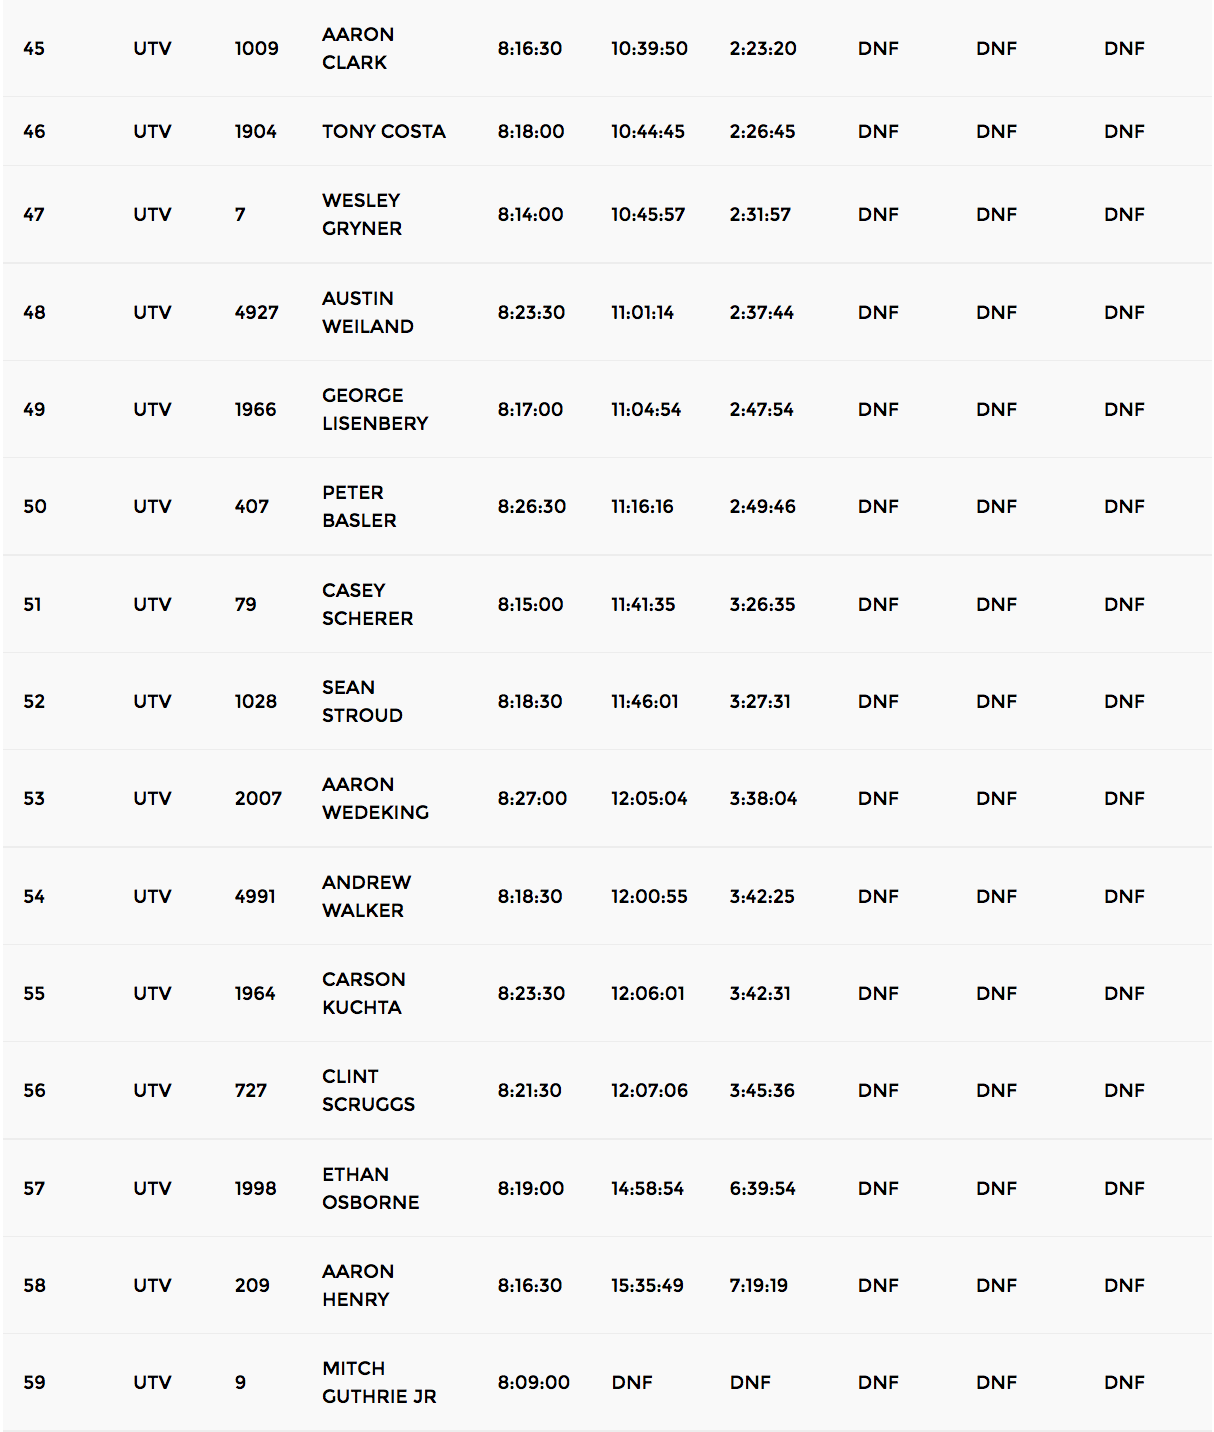Viewport: 1214px width, 1432px height.
Task: Click elapsed time 3:27:31
Action: click(760, 701)
